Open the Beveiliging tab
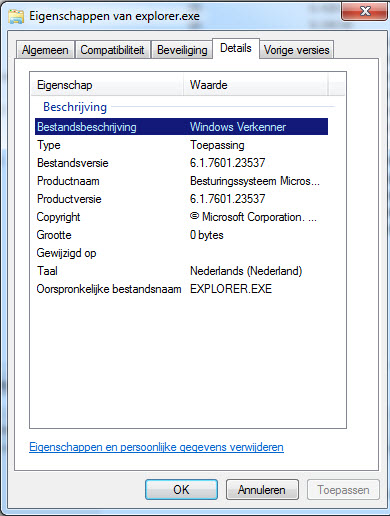390x516 pixels. (182, 50)
